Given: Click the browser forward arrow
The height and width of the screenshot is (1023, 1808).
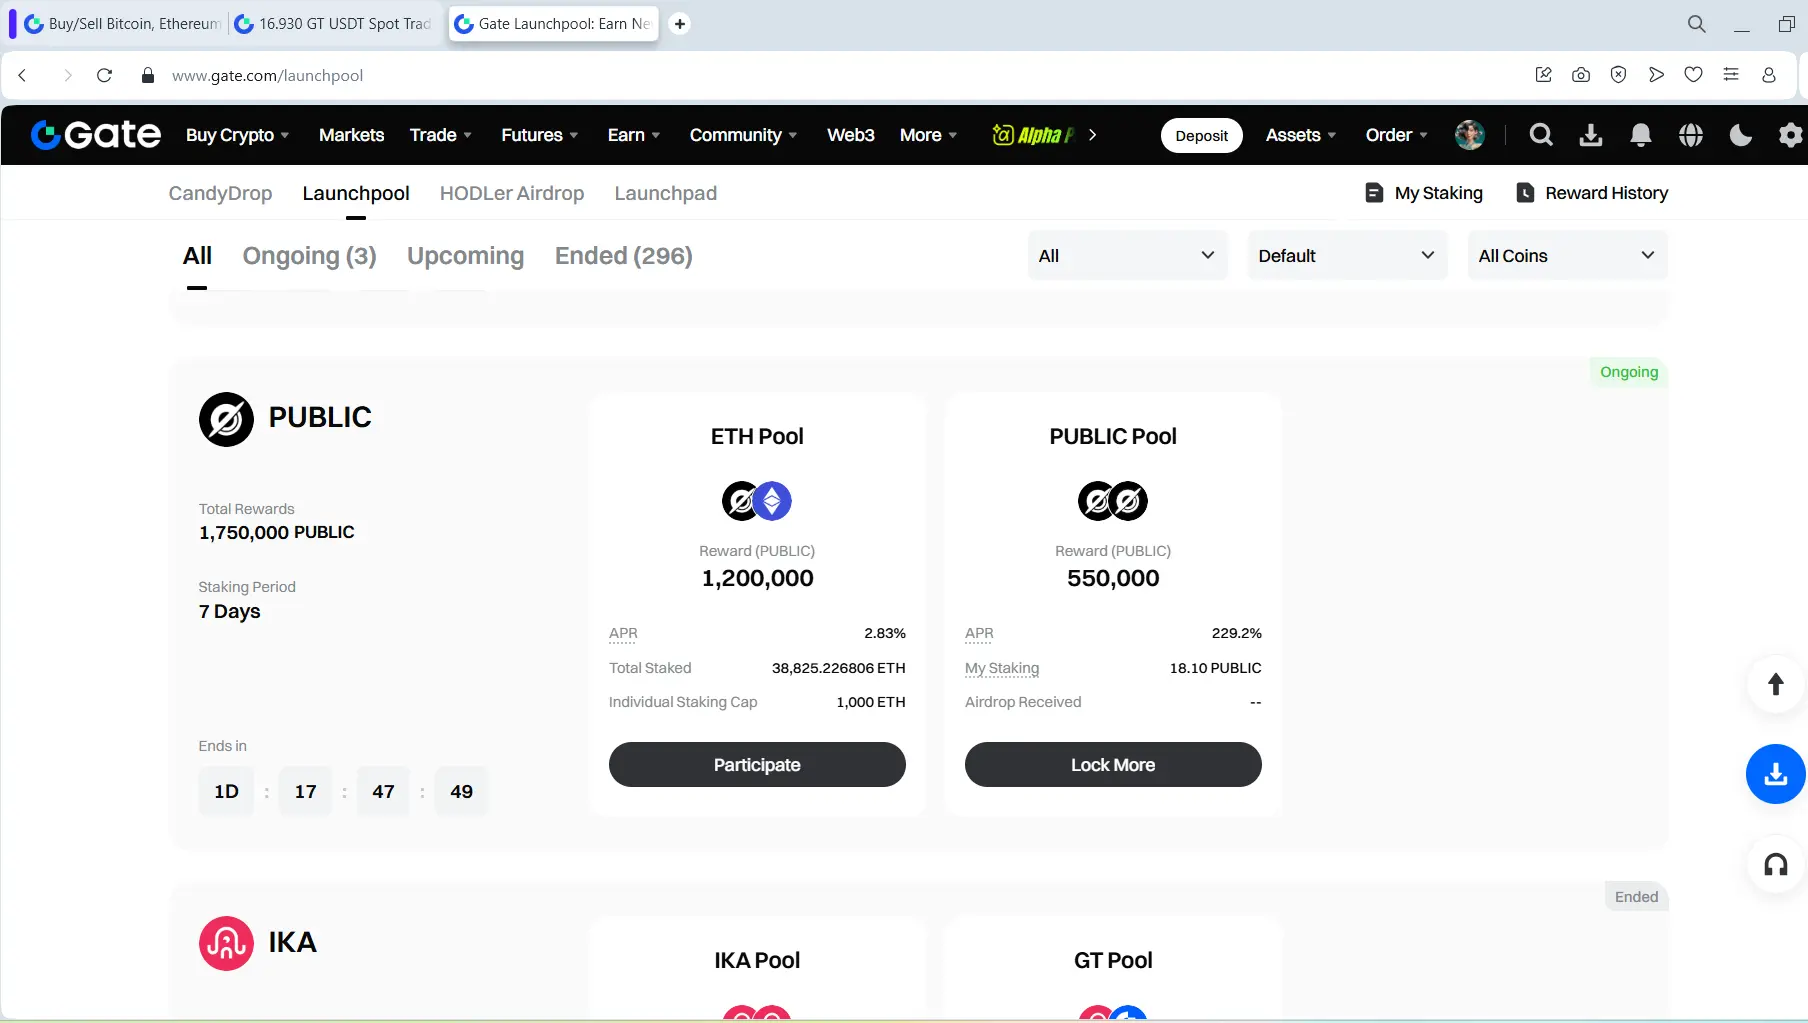Looking at the screenshot, I should [67, 75].
